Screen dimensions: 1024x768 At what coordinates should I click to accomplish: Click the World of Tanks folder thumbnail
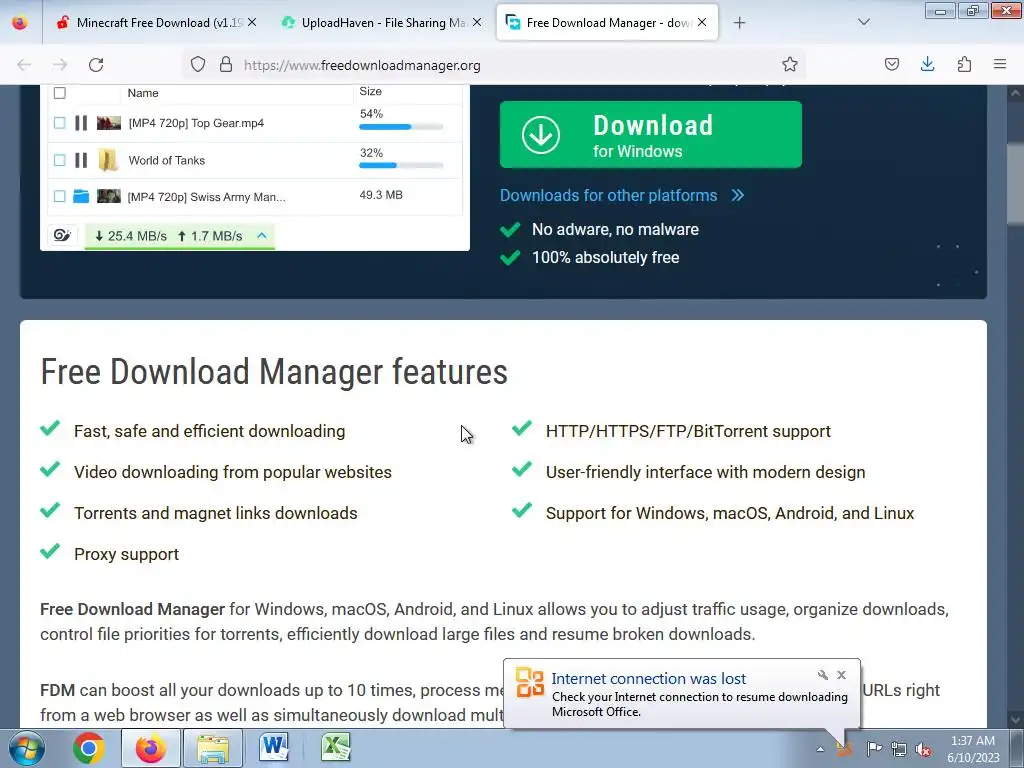(x=108, y=160)
